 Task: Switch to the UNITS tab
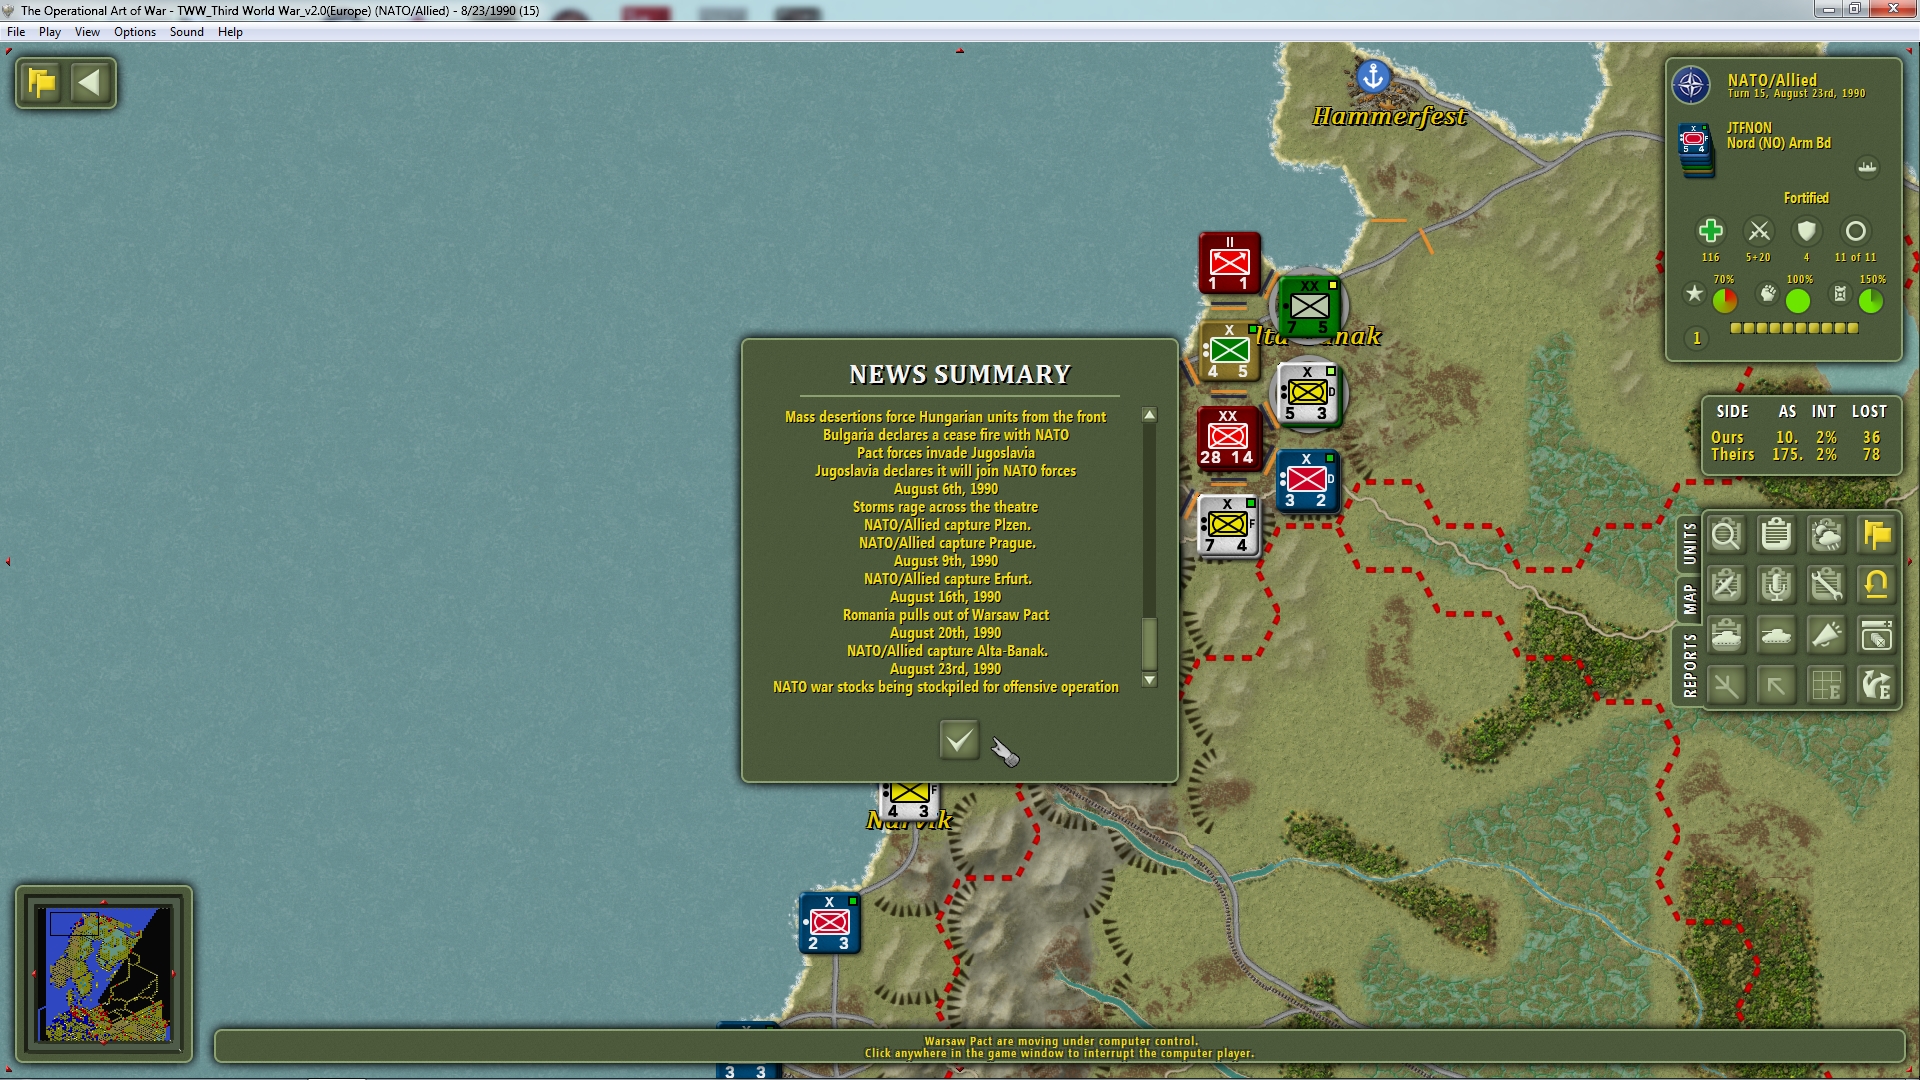(1689, 544)
